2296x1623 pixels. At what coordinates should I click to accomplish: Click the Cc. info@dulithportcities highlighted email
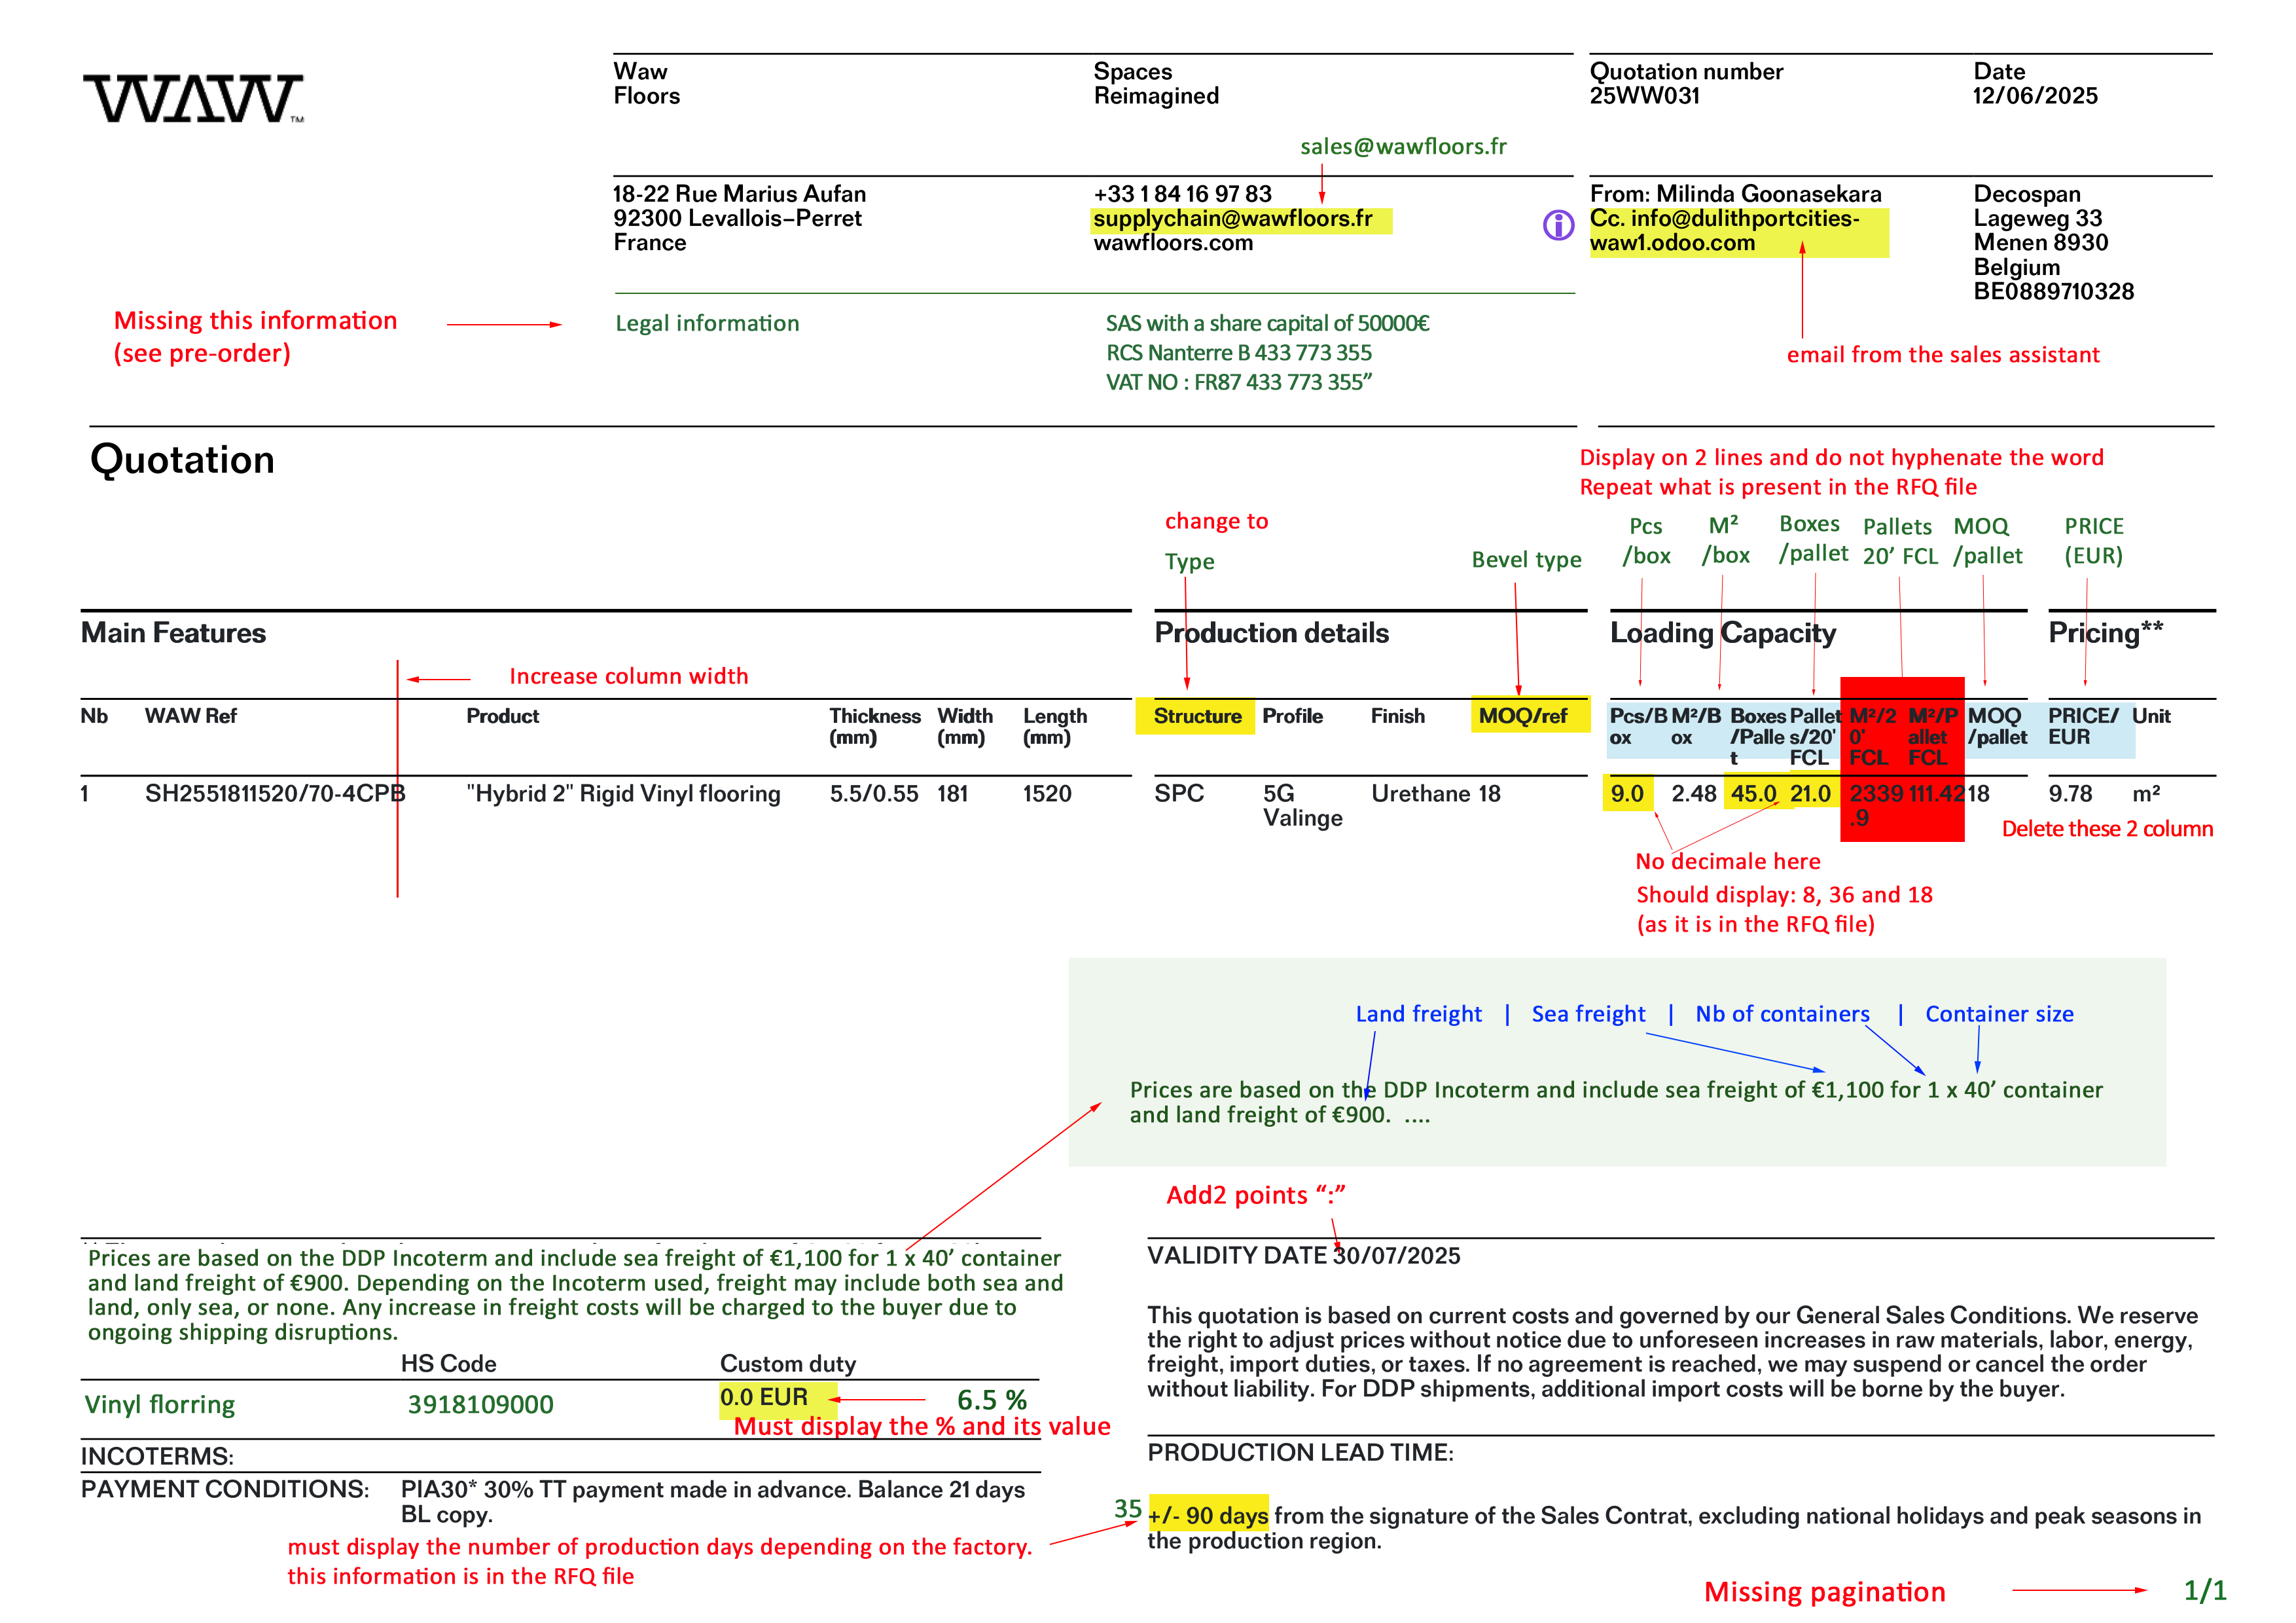(x=1724, y=218)
